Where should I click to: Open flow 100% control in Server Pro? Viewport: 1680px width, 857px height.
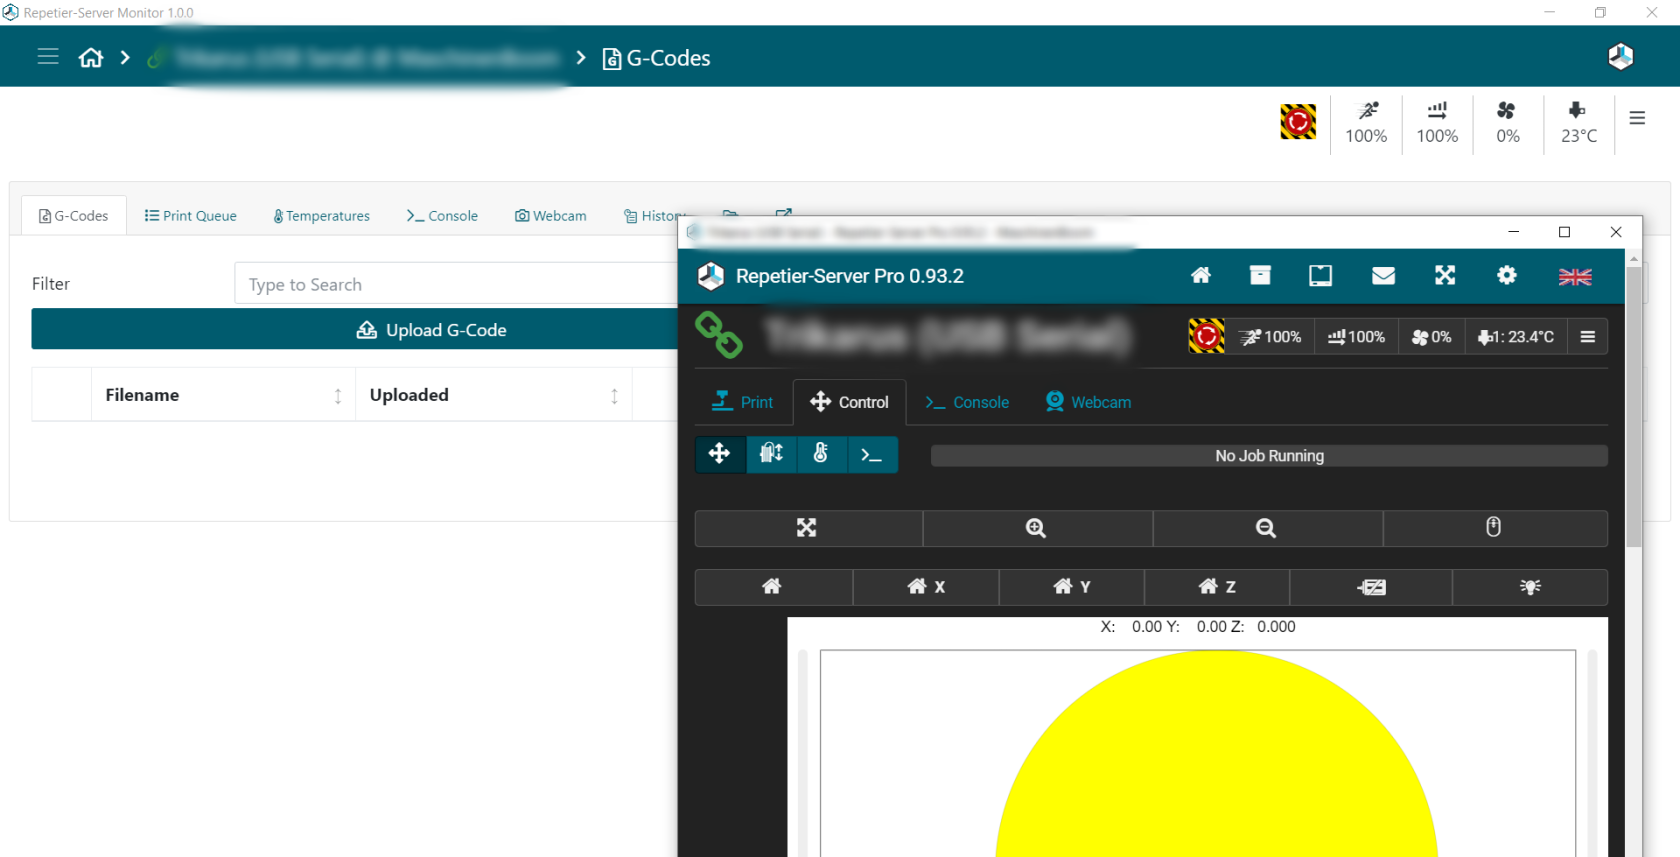click(1356, 337)
